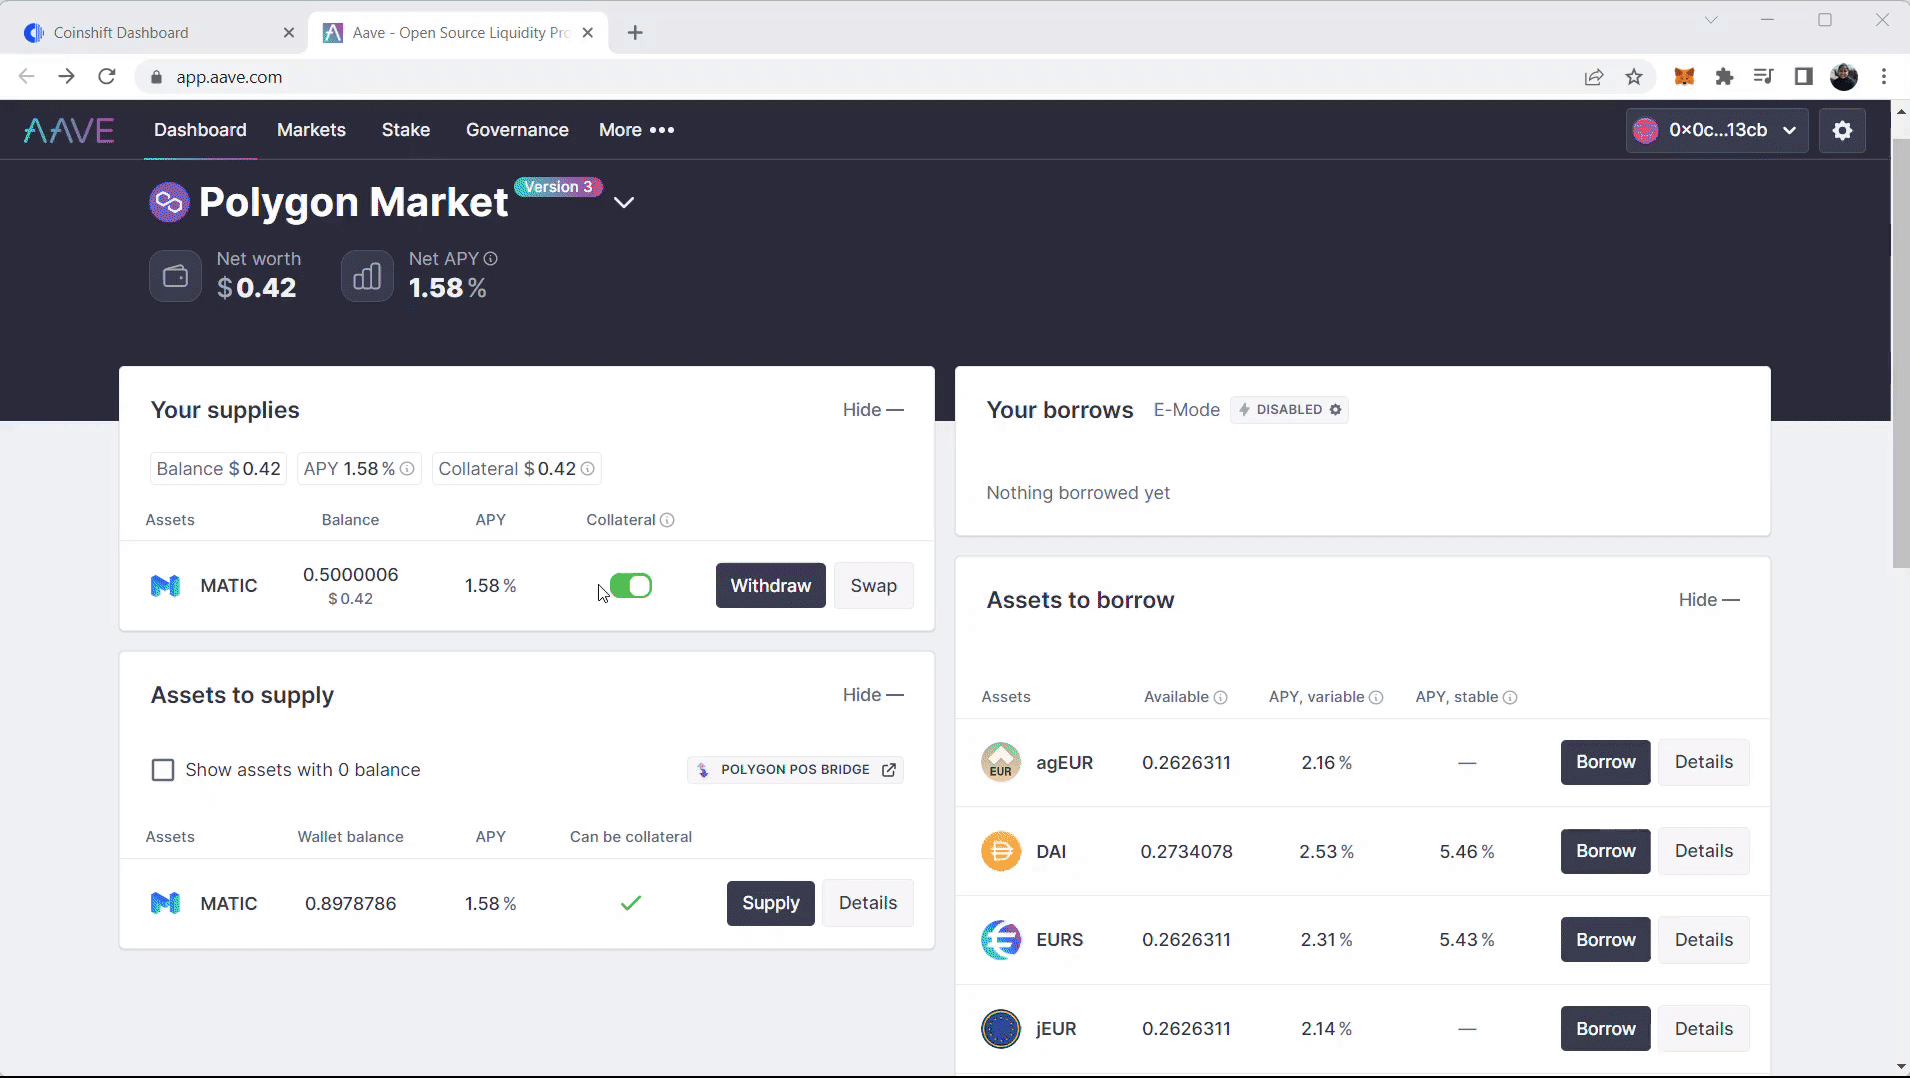
Task: Open the Governance nav item
Action: pos(517,130)
